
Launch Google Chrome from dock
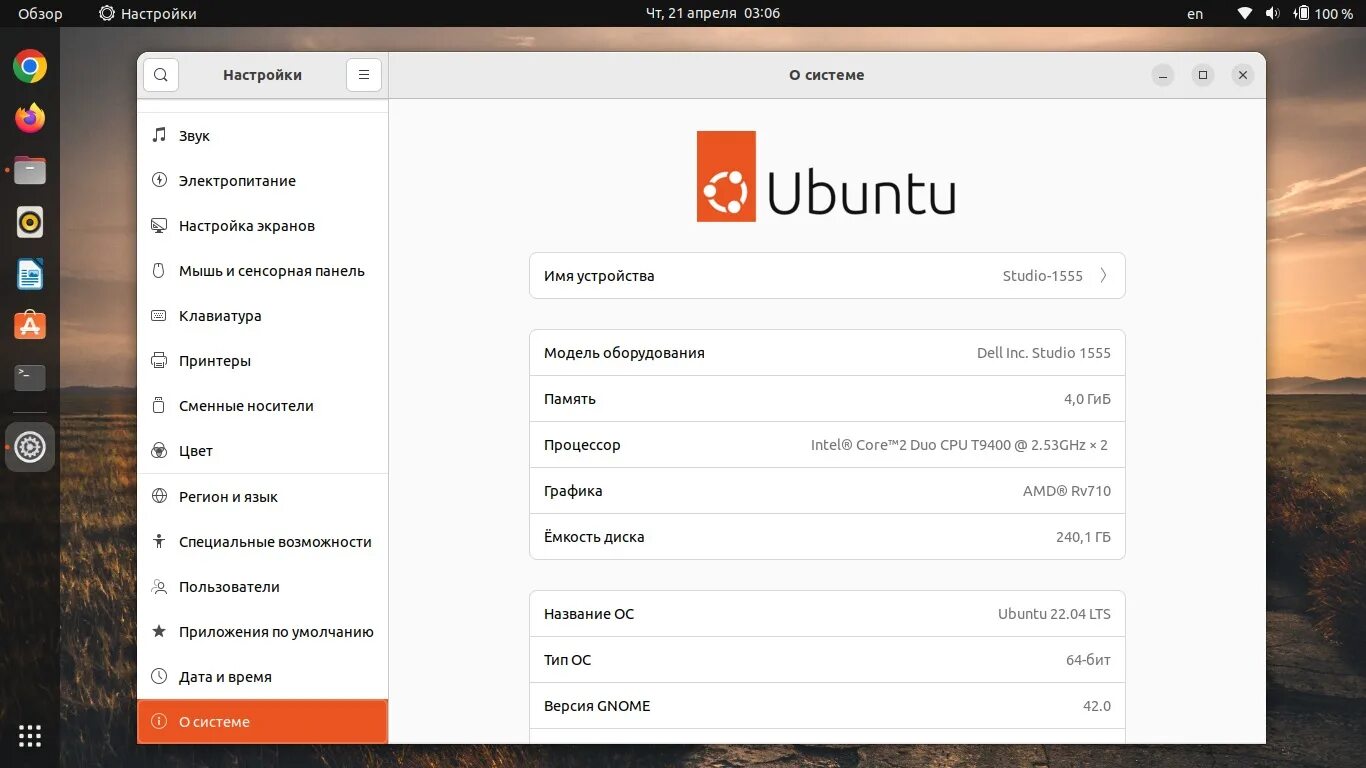point(30,67)
